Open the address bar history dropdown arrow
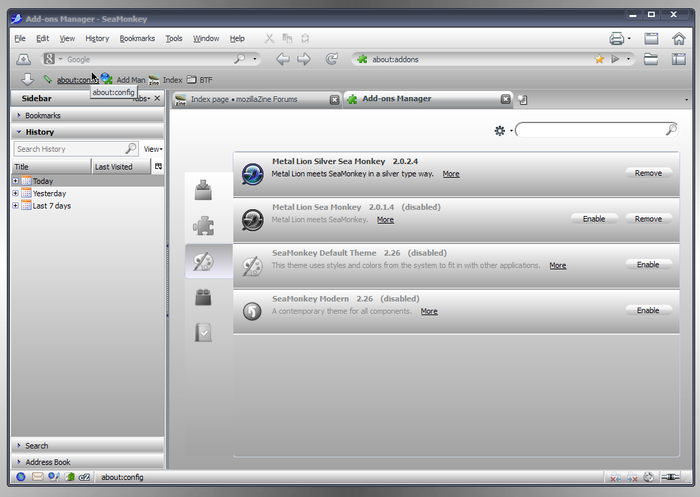700x497 pixels. [628, 59]
